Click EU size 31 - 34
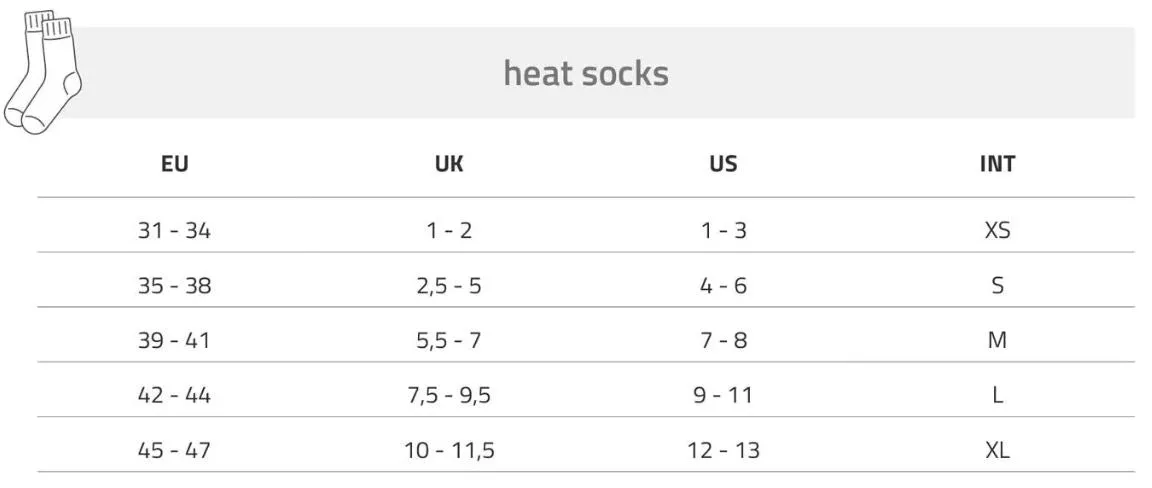1152x488 pixels. pyautogui.click(x=175, y=230)
